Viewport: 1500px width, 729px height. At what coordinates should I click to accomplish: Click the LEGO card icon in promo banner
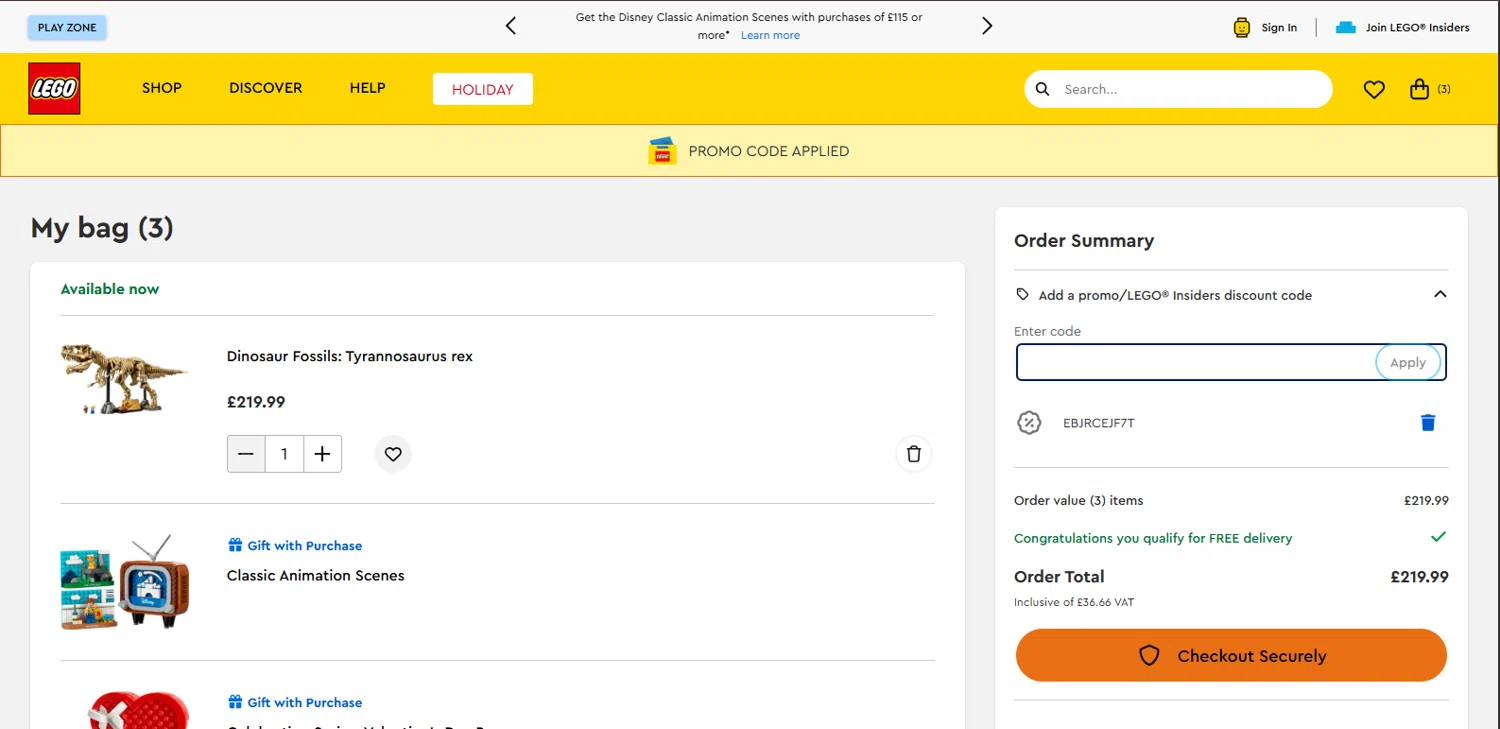[x=662, y=151]
